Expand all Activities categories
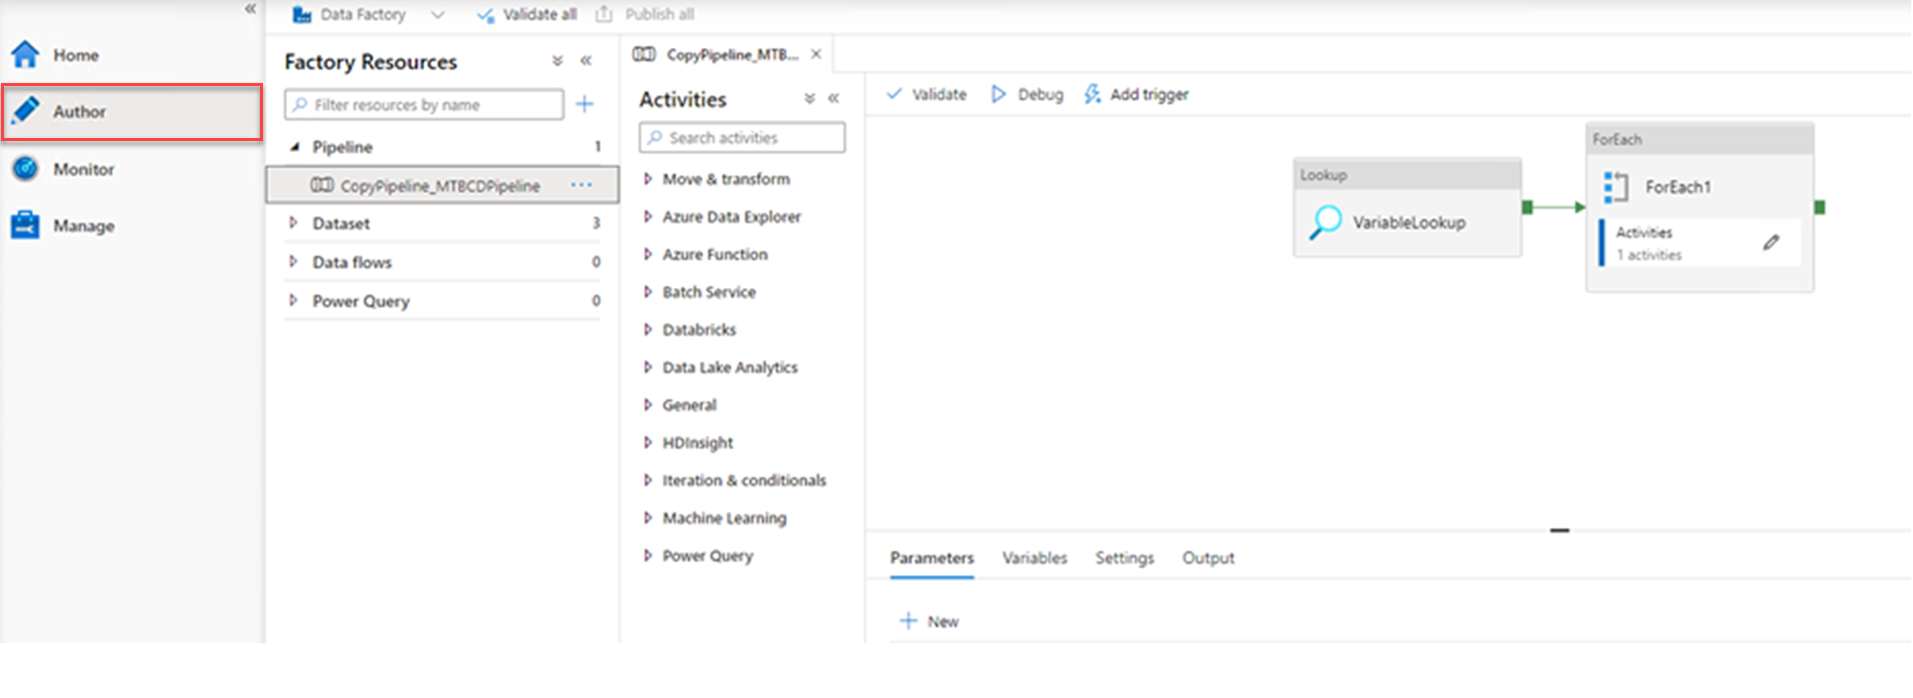Image resolution: width=1913 pixels, height=698 pixels. [x=809, y=98]
